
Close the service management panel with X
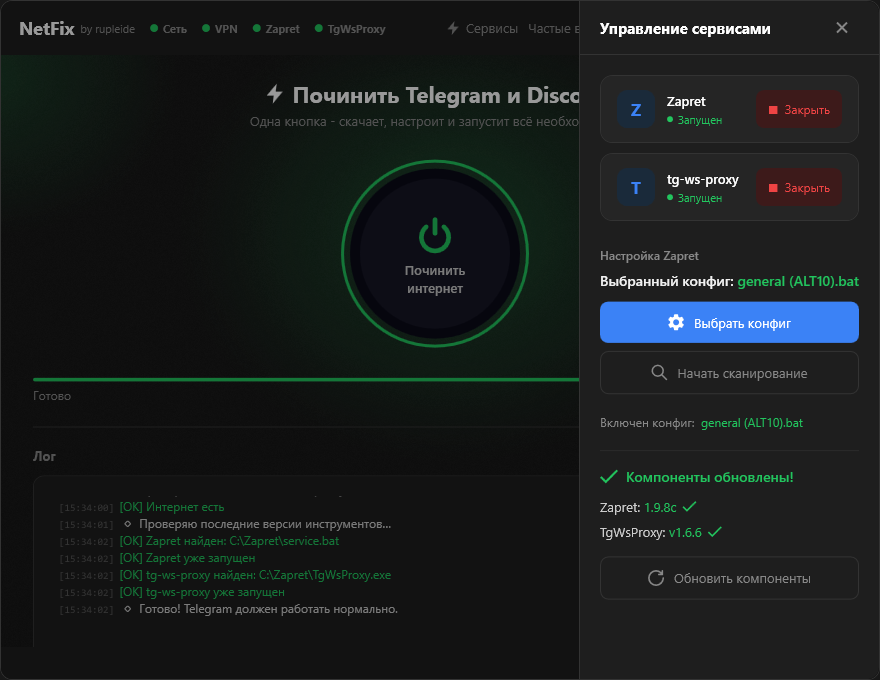pos(841,27)
